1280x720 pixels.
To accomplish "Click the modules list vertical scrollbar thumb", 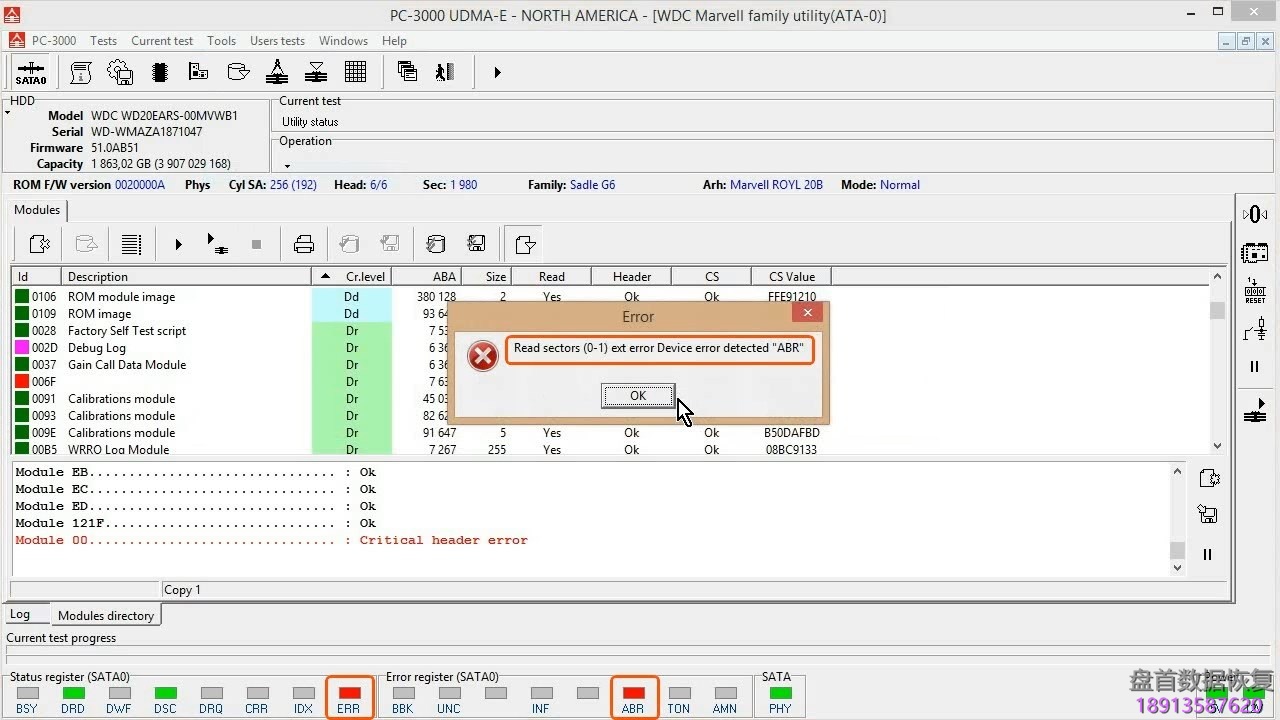I will 1217,311.
